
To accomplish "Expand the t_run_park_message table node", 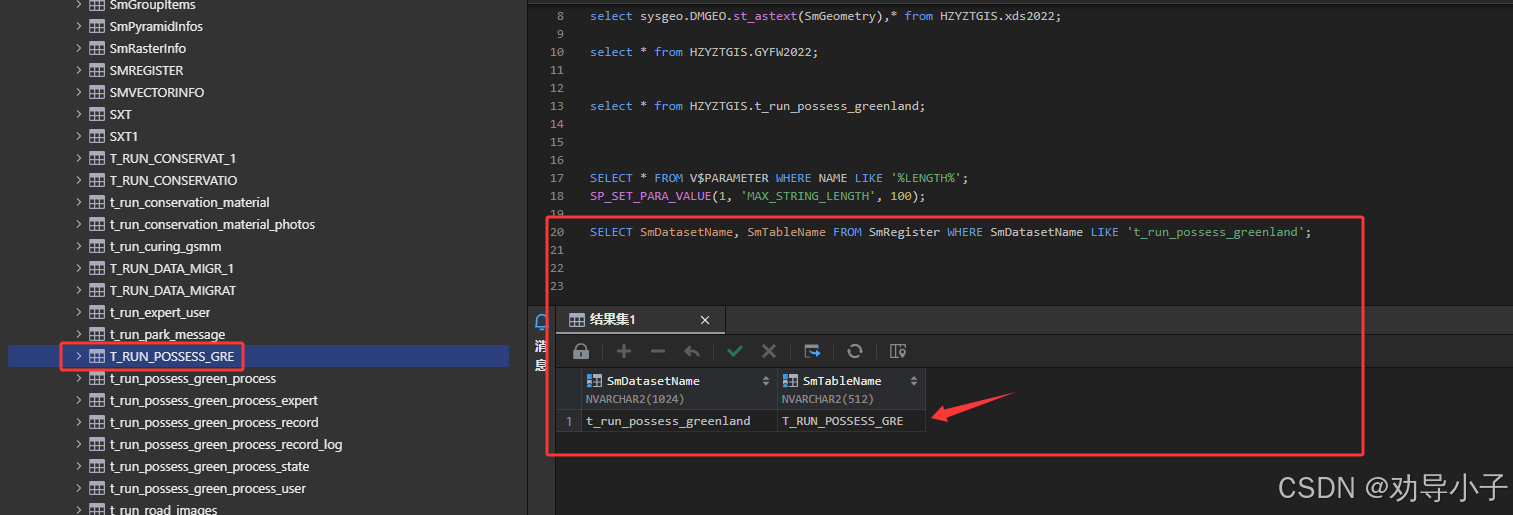I will [79, 334].
